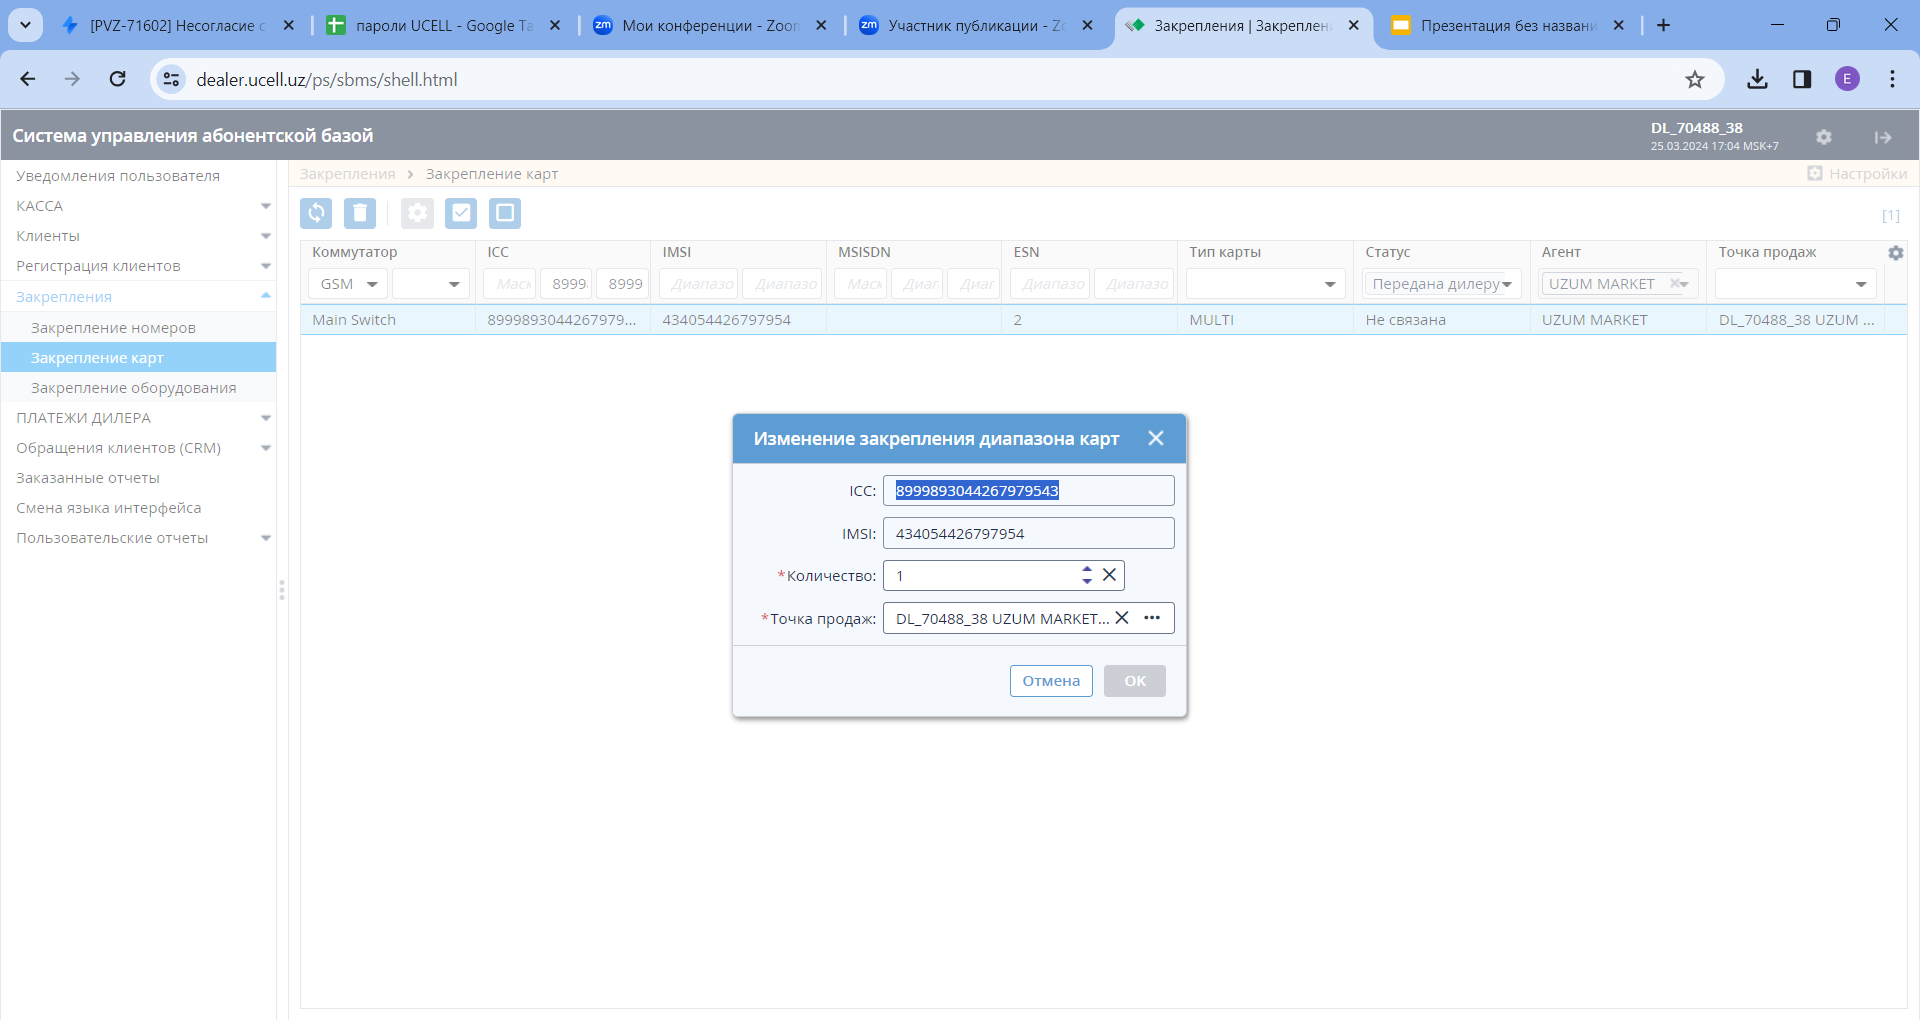The width and height of the screenshot is (1920, 1020).
Task: Click the ICC input in dialog
Action: [x=1029, y=491]
